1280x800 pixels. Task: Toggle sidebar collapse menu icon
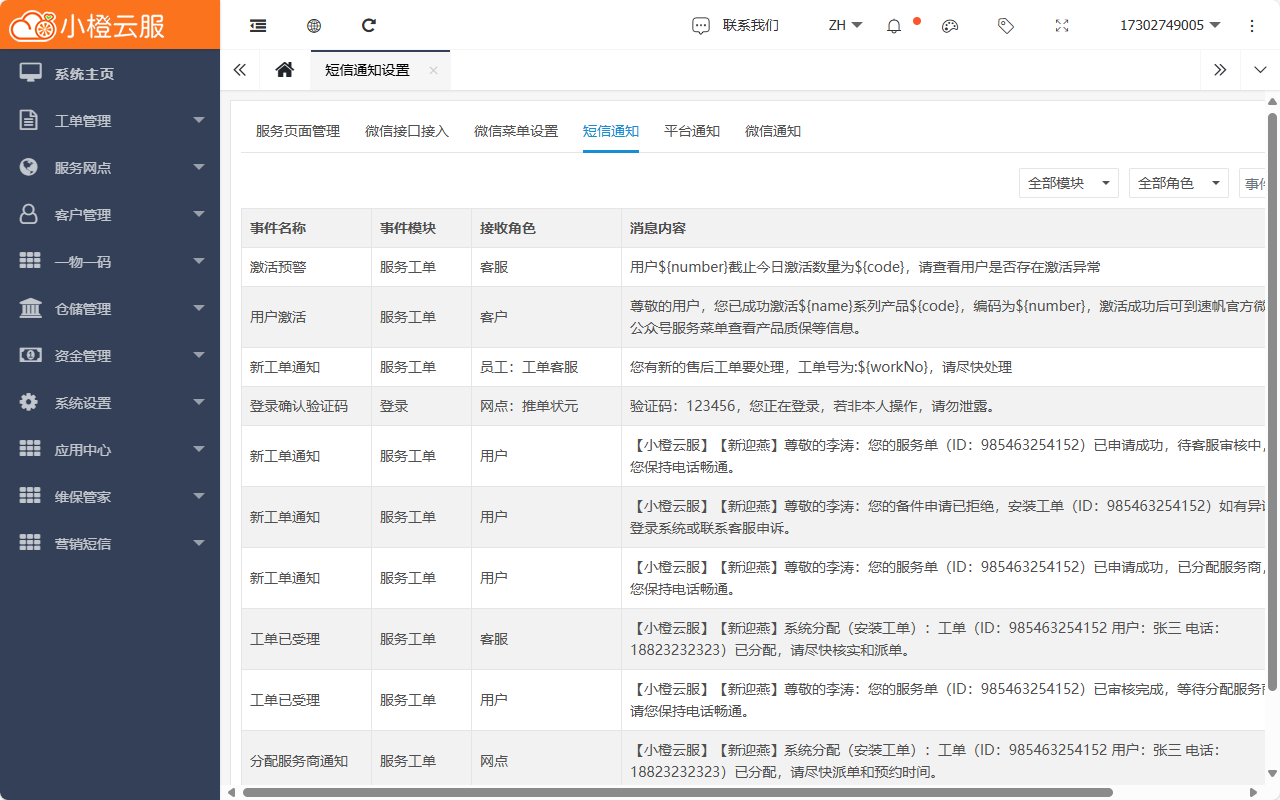pyautogui.click(x=258, y=26)
